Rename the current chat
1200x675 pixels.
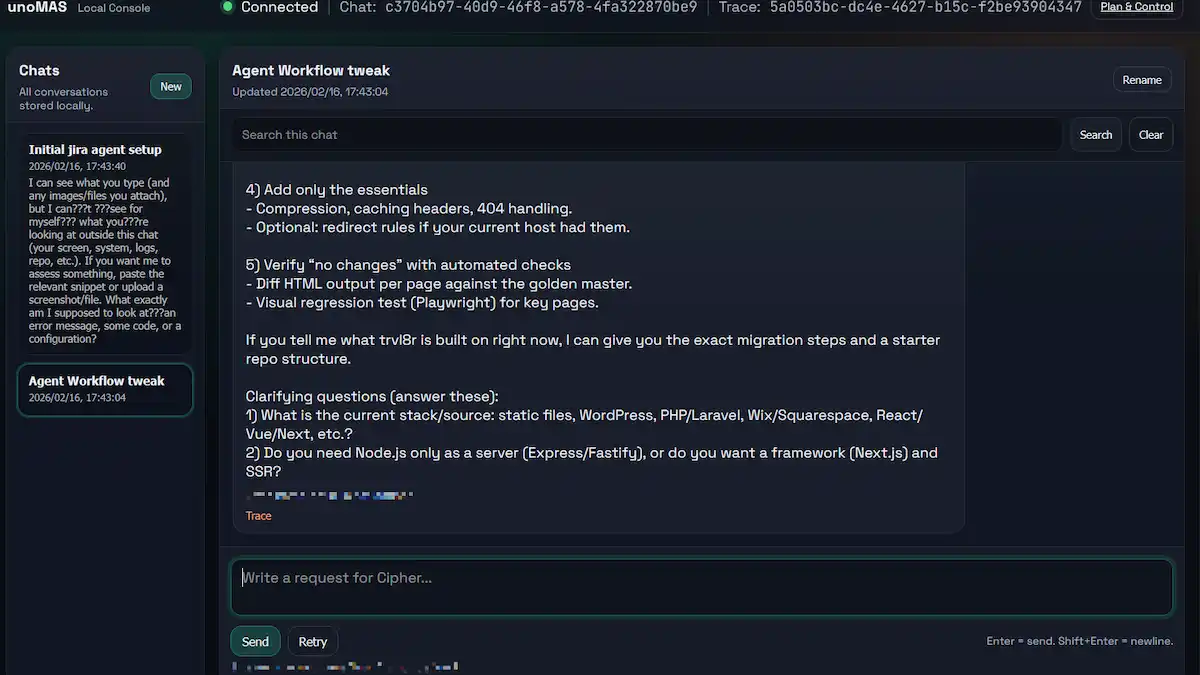click(x=1142, y=80)
